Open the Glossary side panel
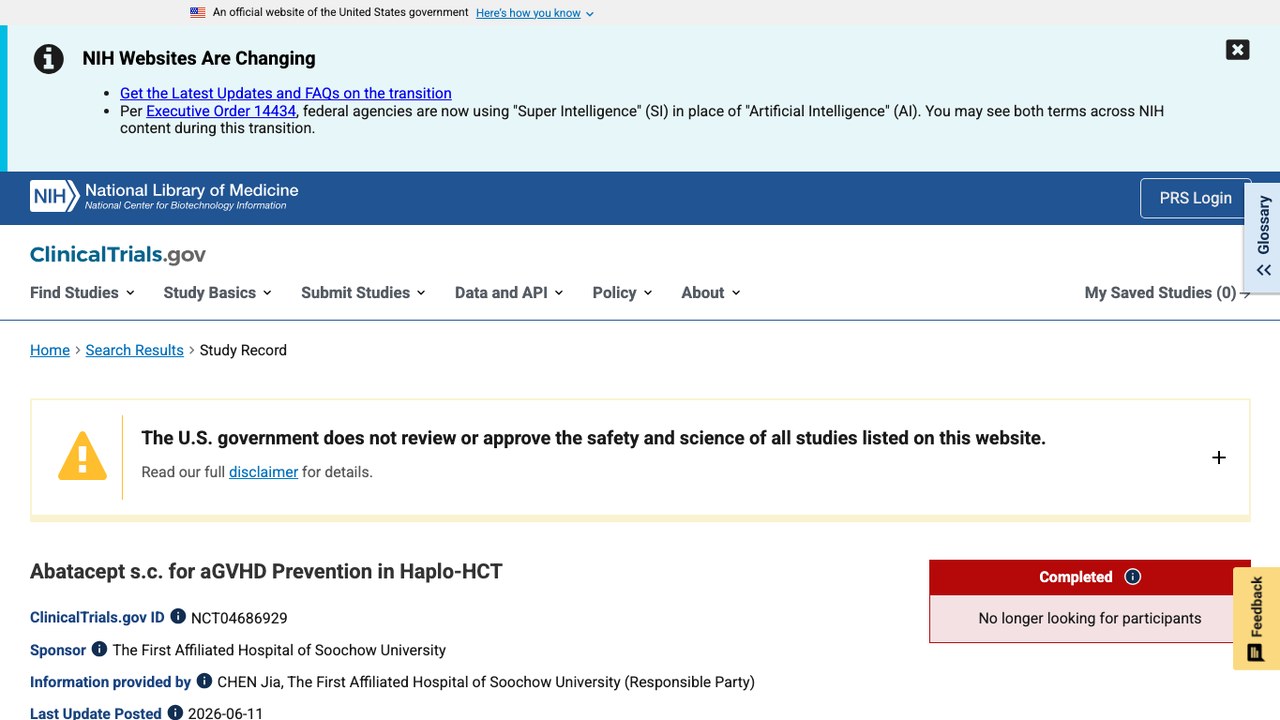The width and height of the screenshot is (1280, 720). (1263, 237)
